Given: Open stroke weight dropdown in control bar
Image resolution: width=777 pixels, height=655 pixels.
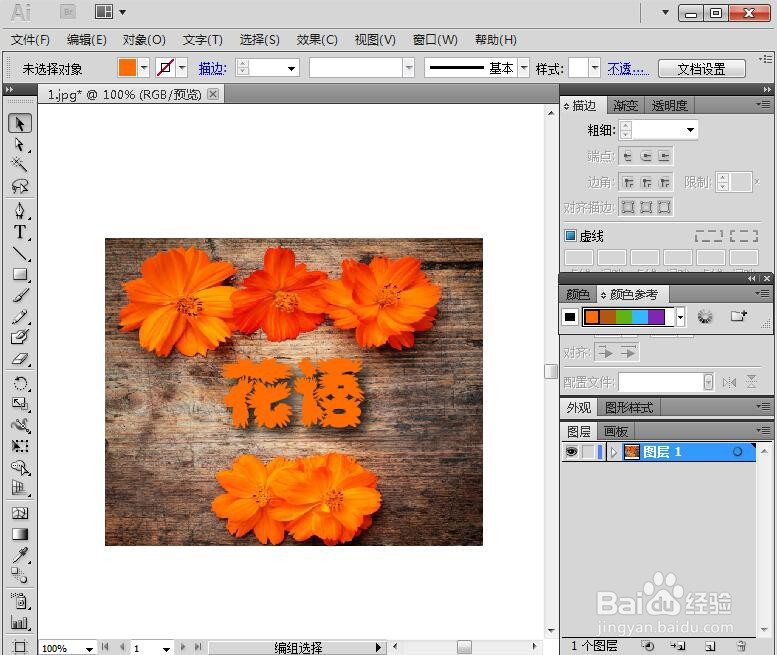Looking at the screenshot, I should [291, 68].
